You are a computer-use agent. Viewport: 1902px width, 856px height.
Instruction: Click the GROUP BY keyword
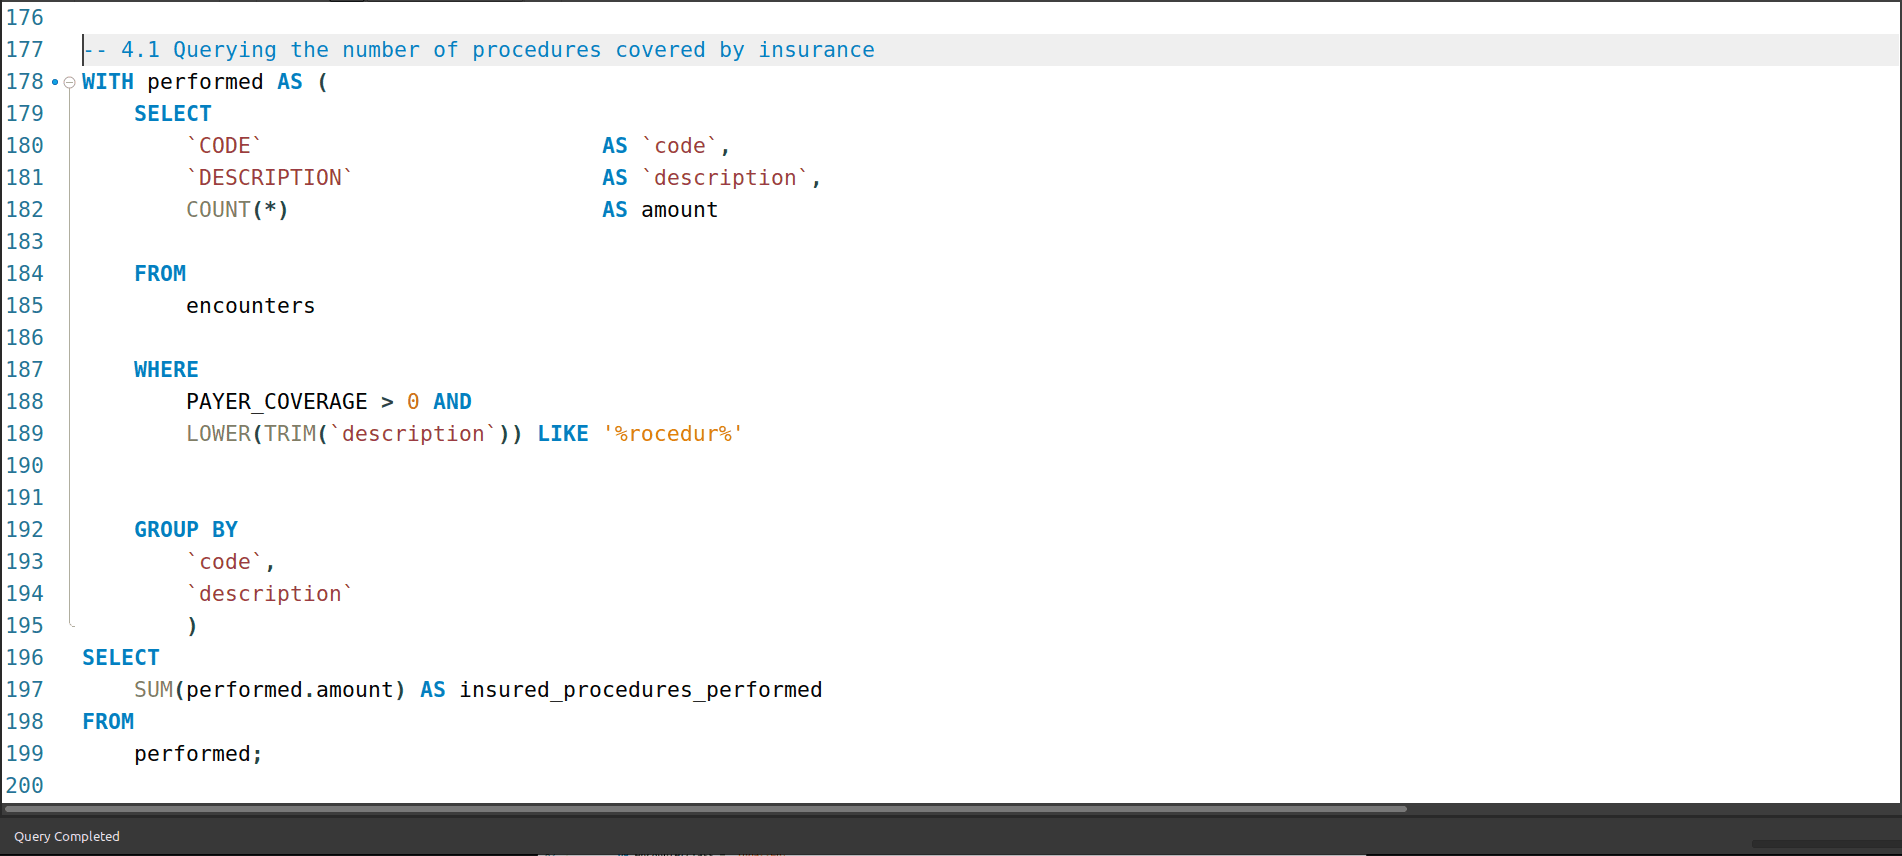pos(186,530)
